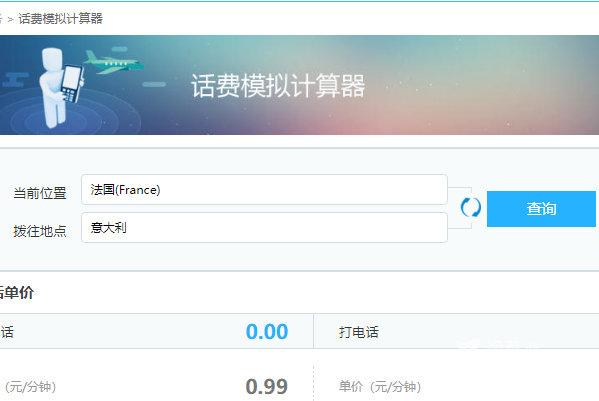The width and height of the screenshot is (599, 401).
Task: Click the 话费模拟计算器 banner title
Action: 278,86
